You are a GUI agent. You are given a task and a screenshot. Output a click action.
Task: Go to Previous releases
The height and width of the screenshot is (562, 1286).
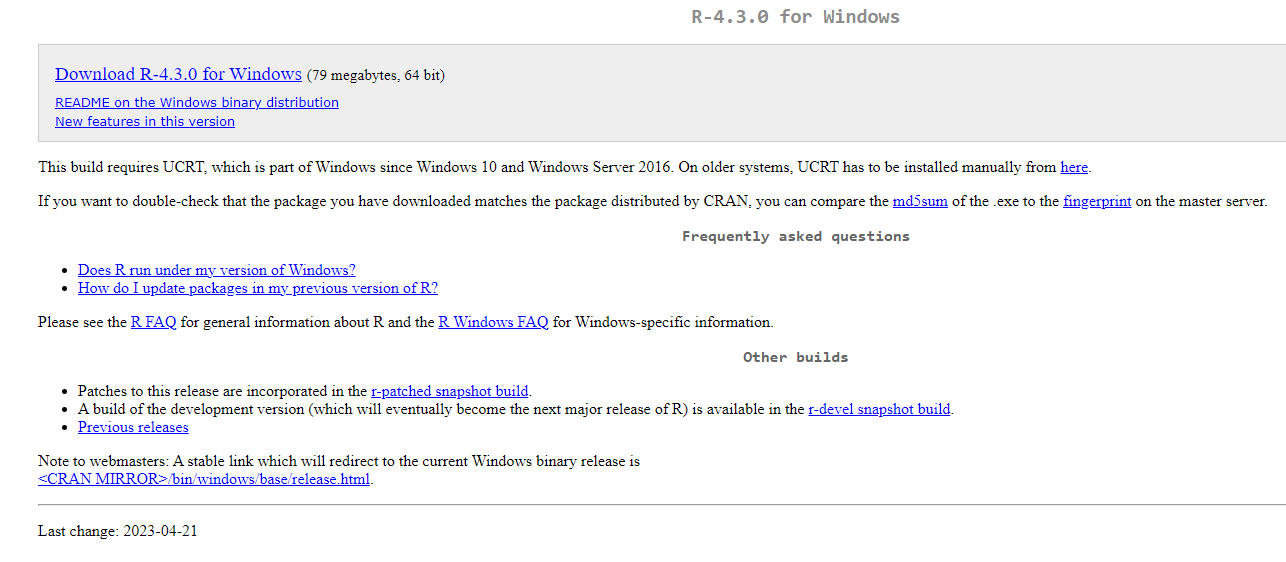(133, 427)
